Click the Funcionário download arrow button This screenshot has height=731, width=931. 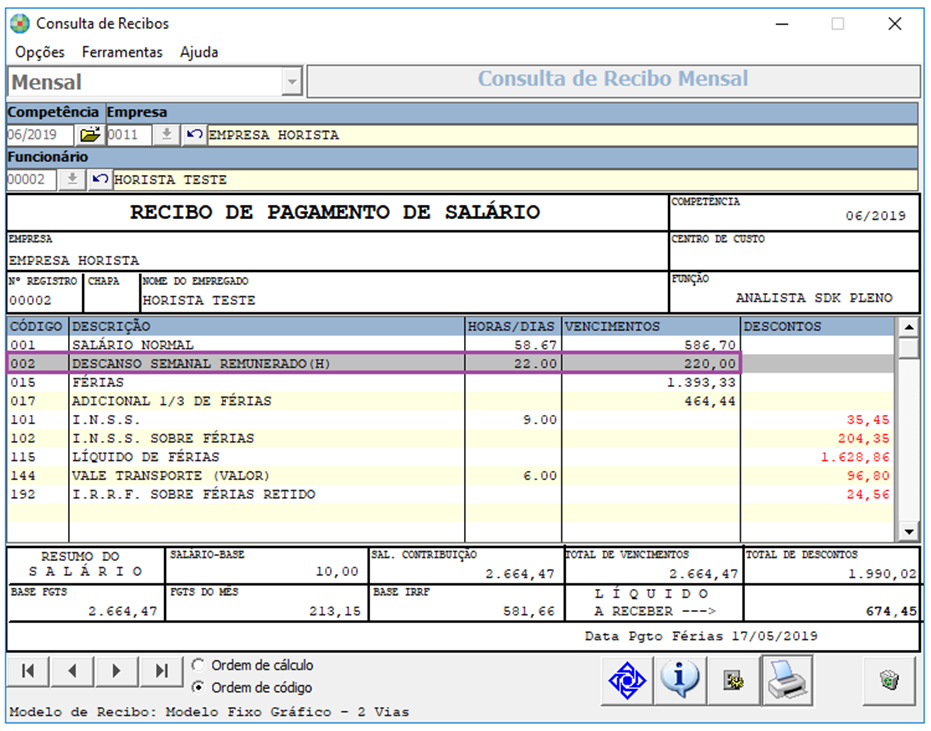(72, 180)
